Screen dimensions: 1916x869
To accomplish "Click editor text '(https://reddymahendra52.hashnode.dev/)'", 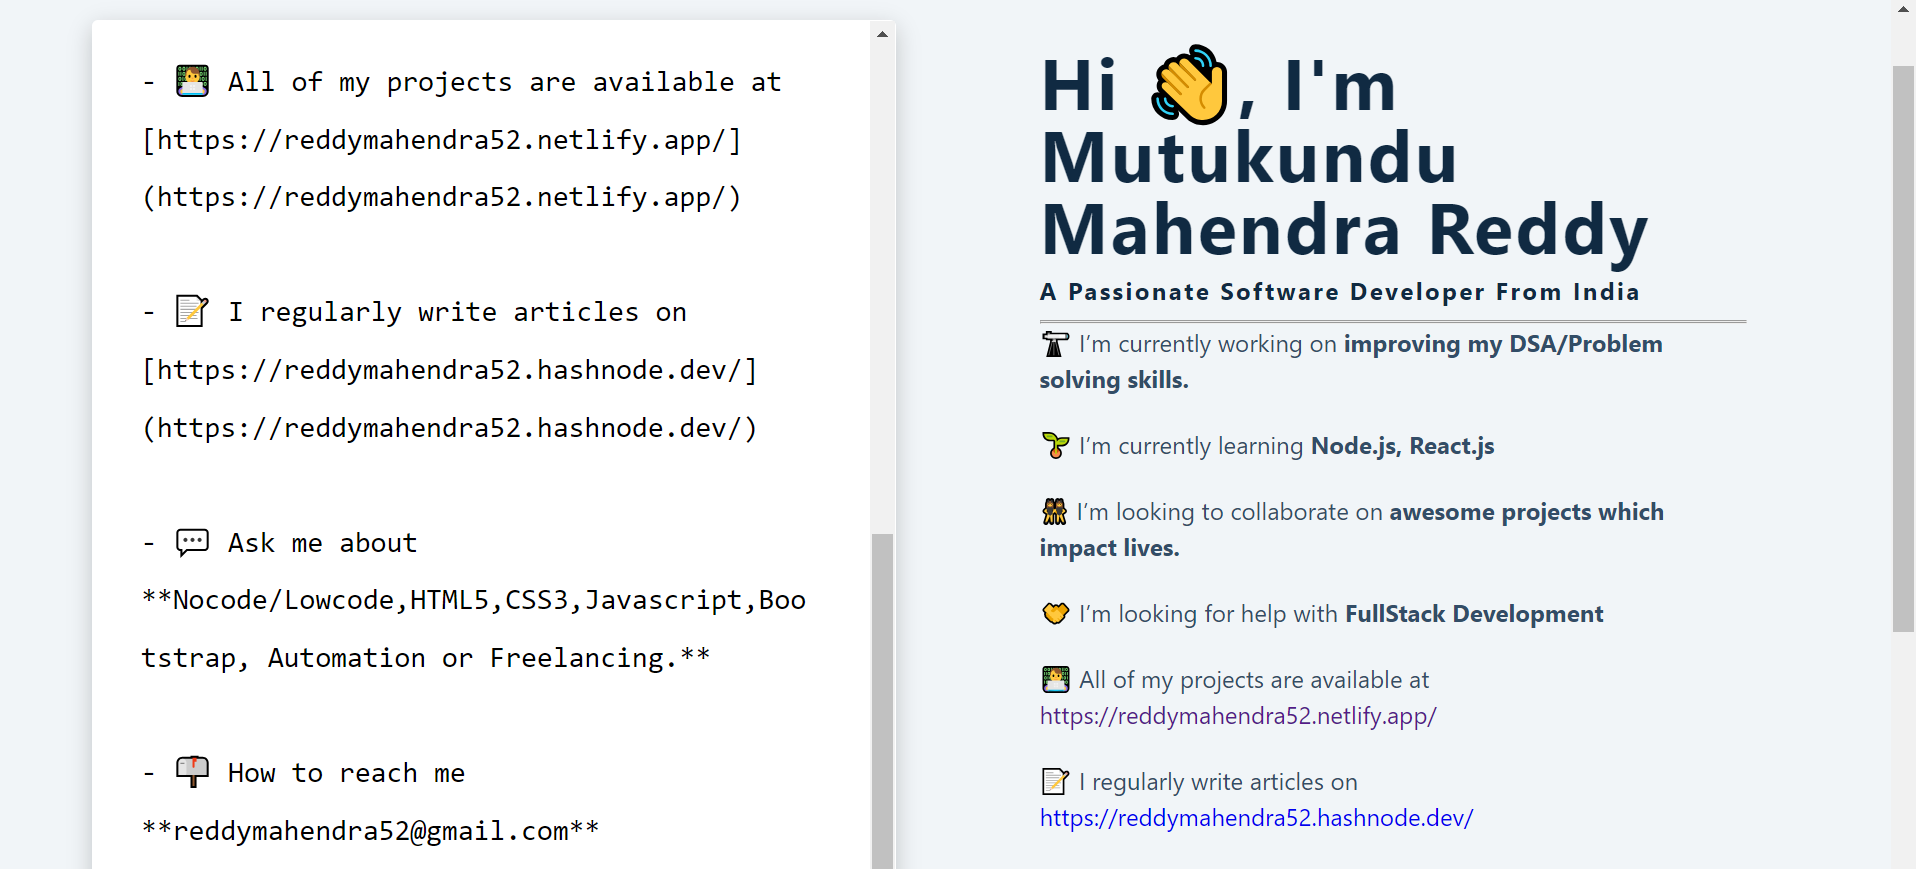I will coord(449,428).
